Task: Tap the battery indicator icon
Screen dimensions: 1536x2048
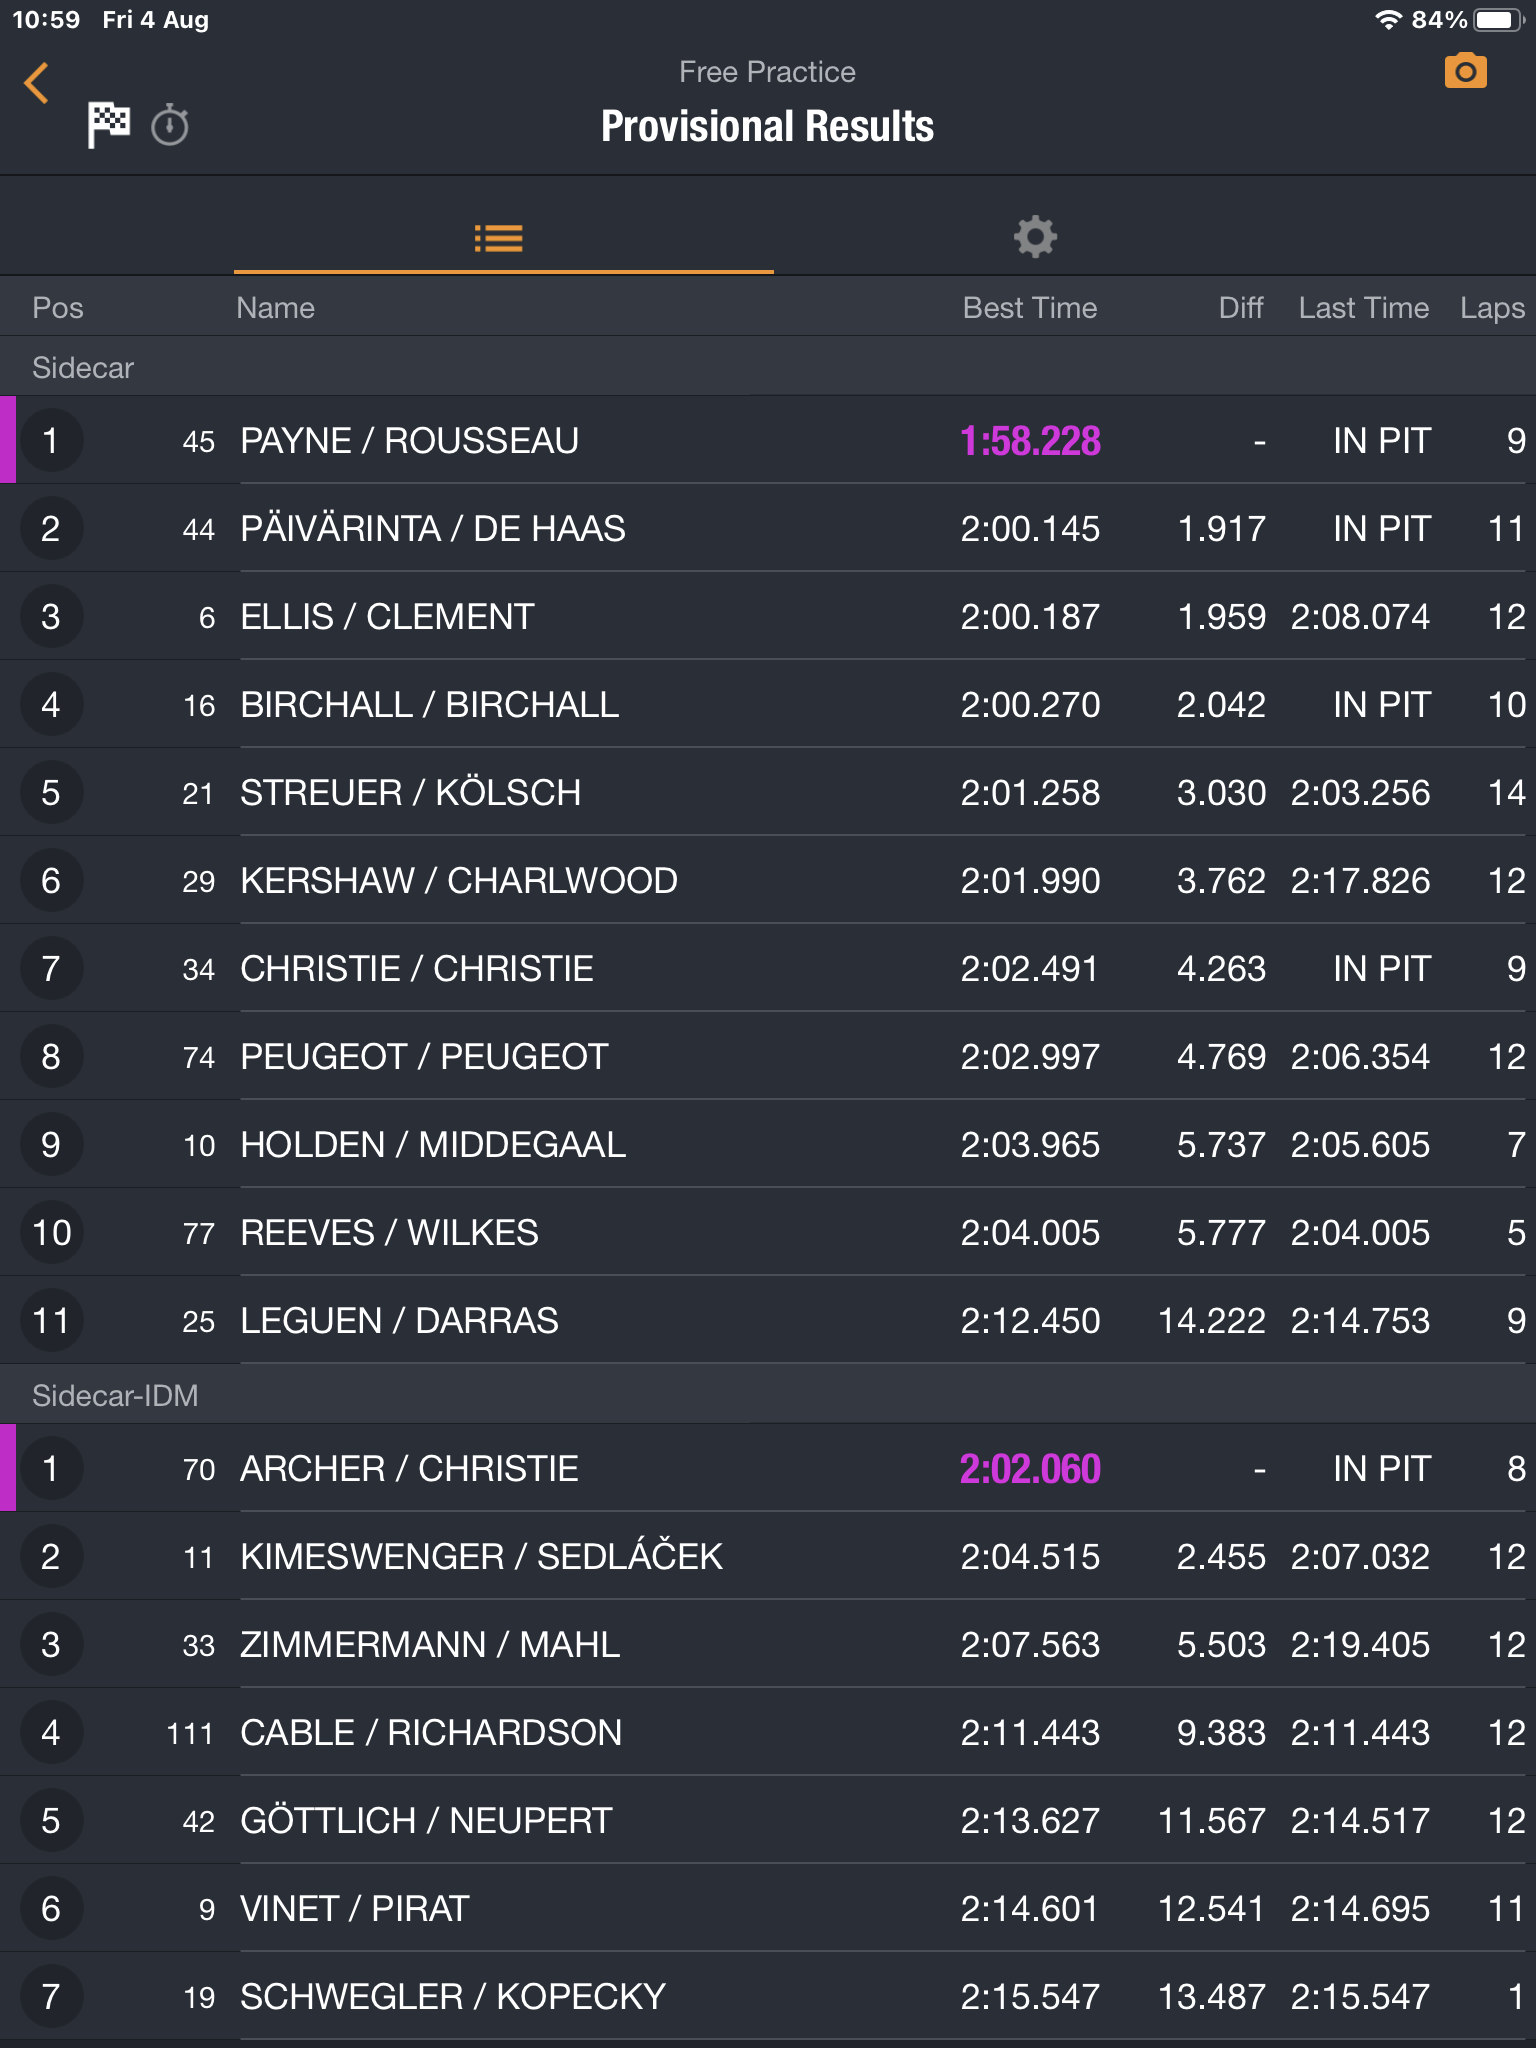Action: point(1498,20)
